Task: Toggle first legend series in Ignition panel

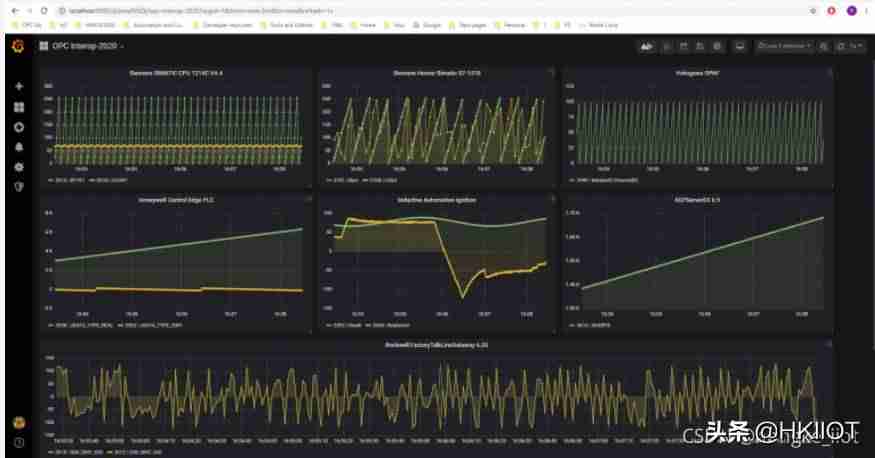Action: tap(343, 325)
